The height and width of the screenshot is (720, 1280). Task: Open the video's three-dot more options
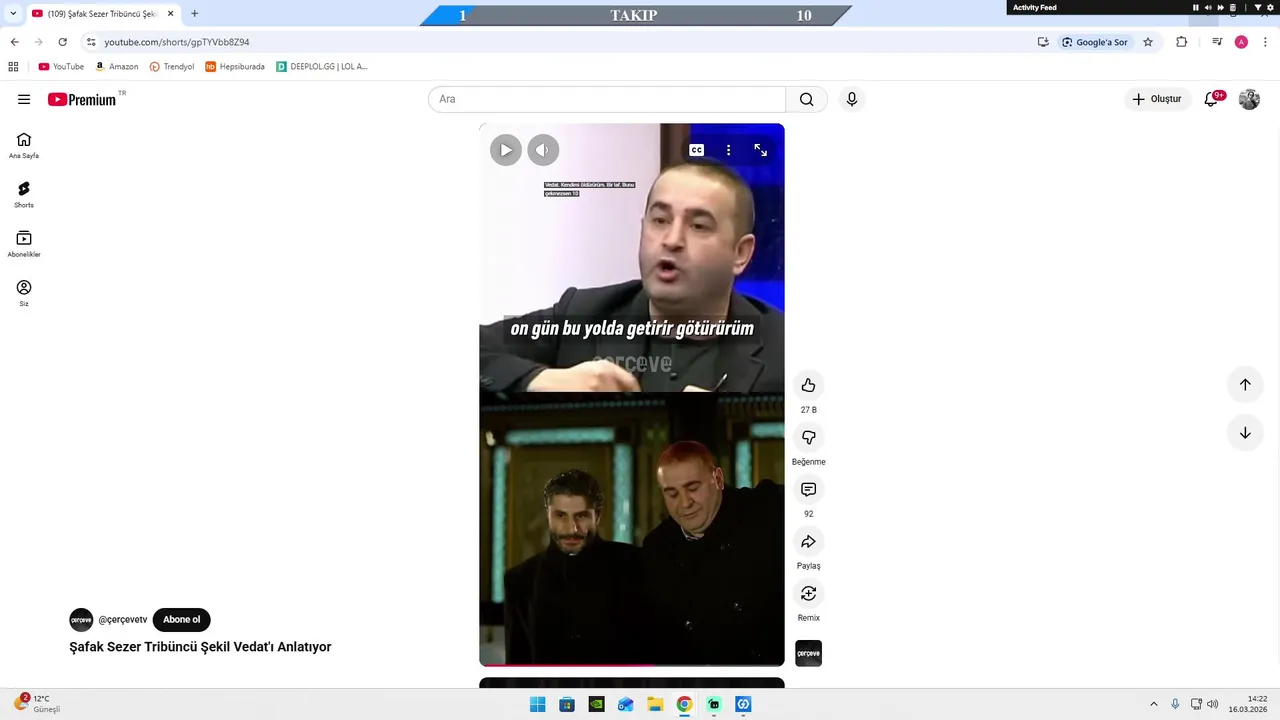coord(728,150)
